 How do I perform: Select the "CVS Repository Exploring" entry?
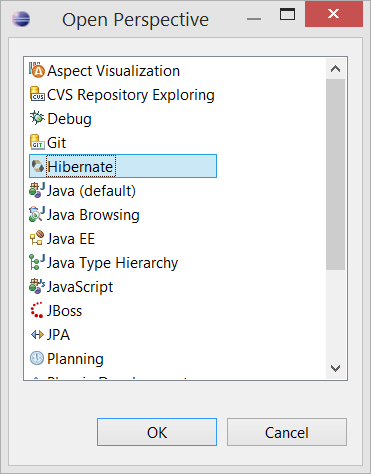pos(131,95)
